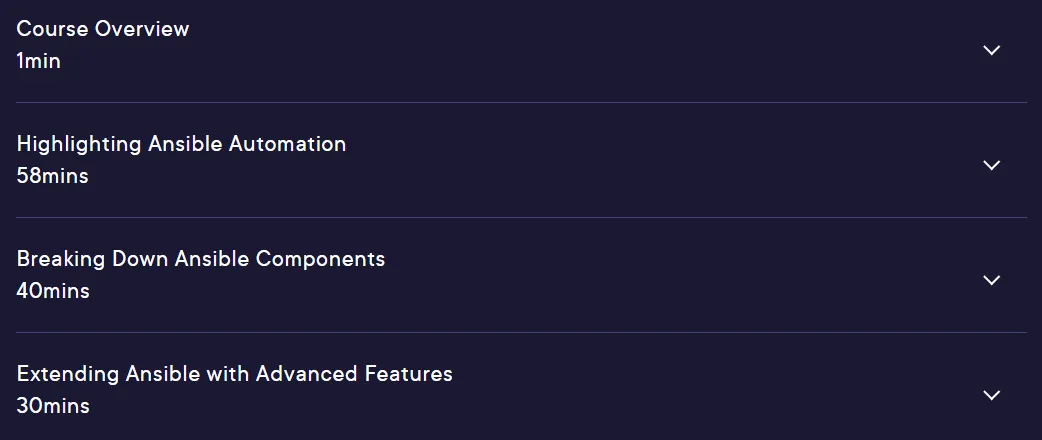Click the 30mins duration text
Image resolution: width=1042 pixels, height=440 pixels.
[53, 406]
